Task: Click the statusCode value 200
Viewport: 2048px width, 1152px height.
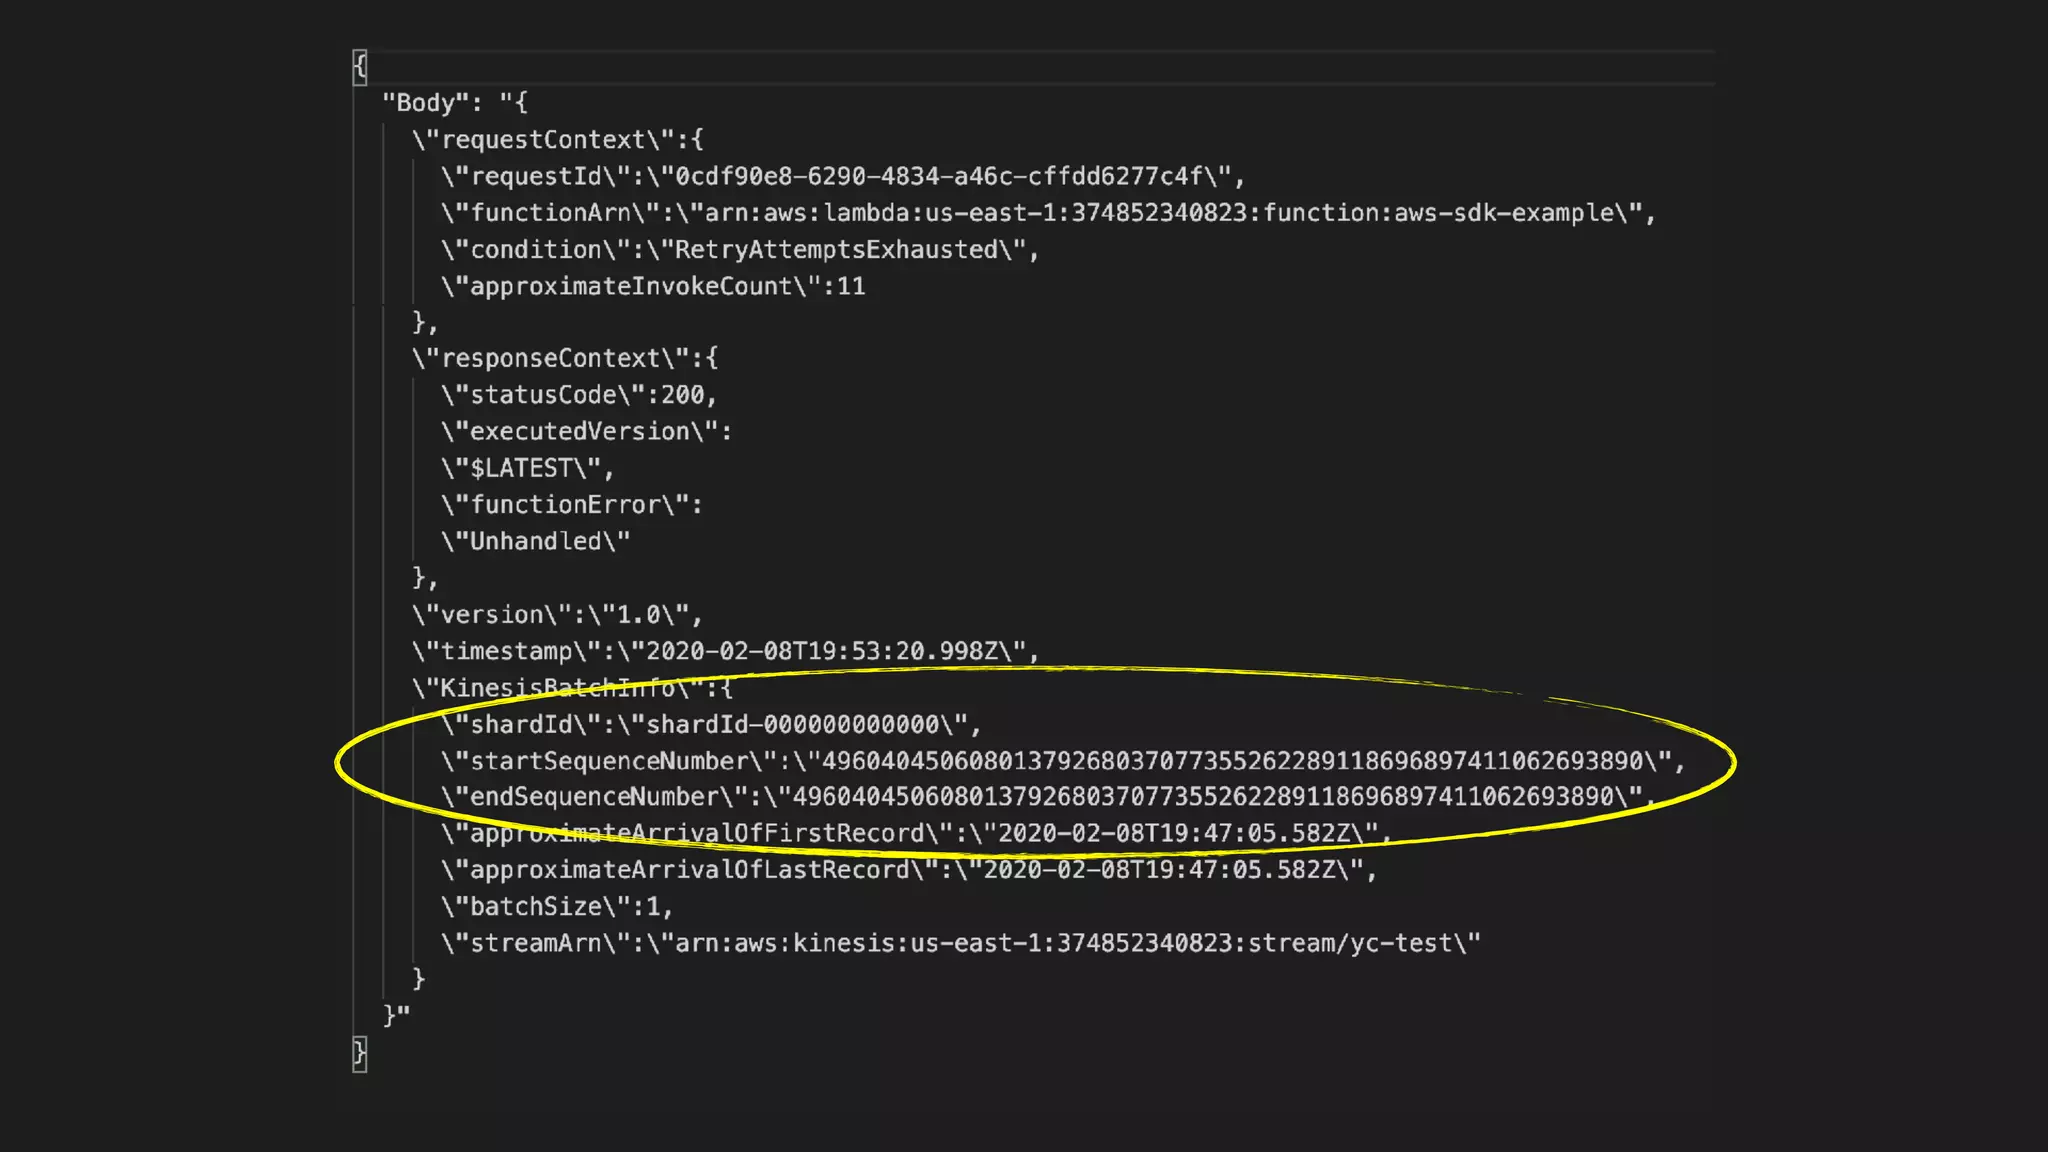Action: point(683,396)
